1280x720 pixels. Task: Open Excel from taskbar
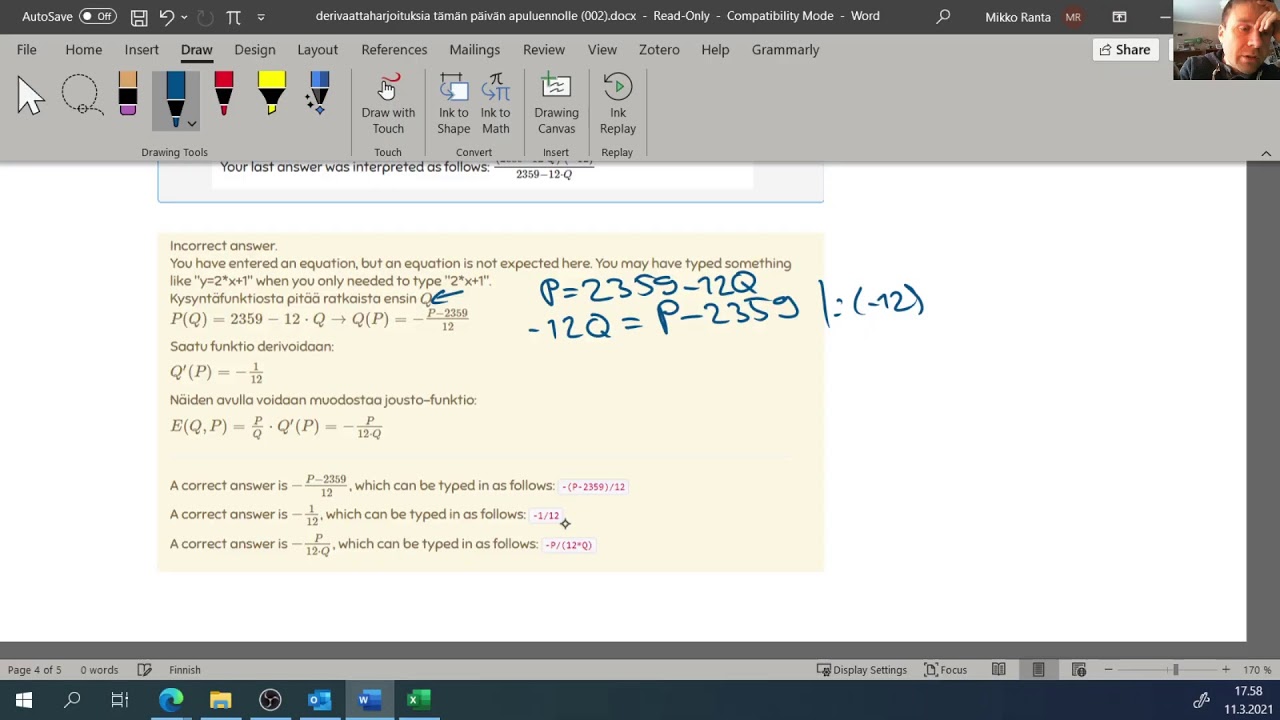coord(419,700)
